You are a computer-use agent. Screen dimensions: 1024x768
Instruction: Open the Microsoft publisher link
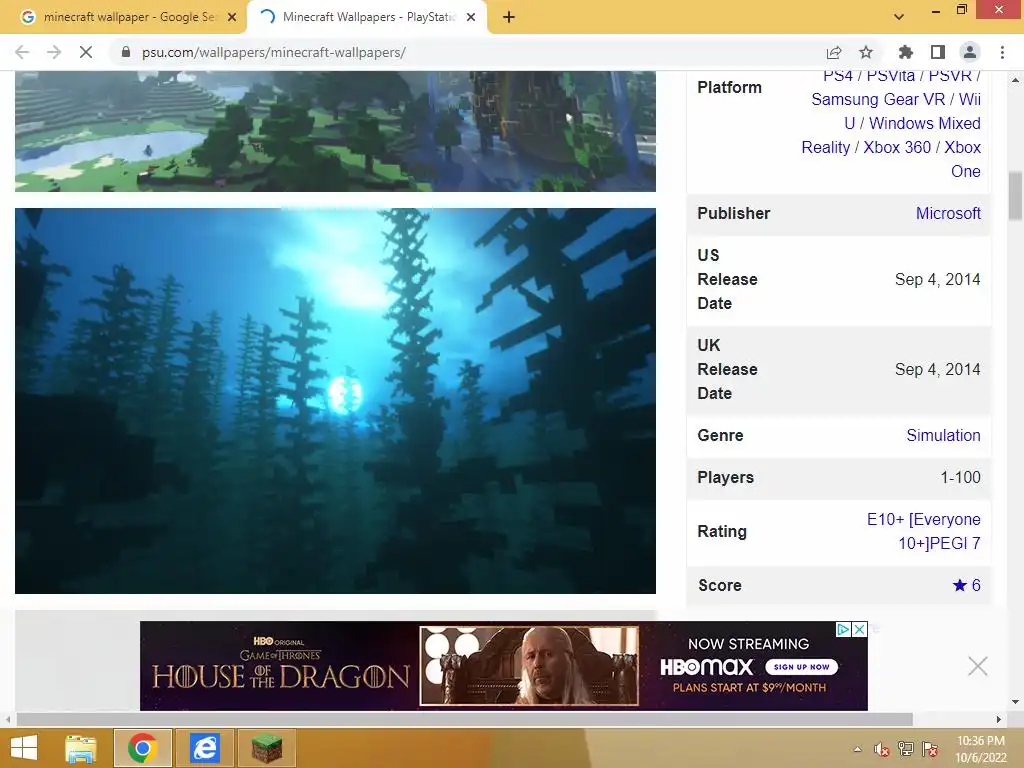pyautogui.click(x=948, y=214)
